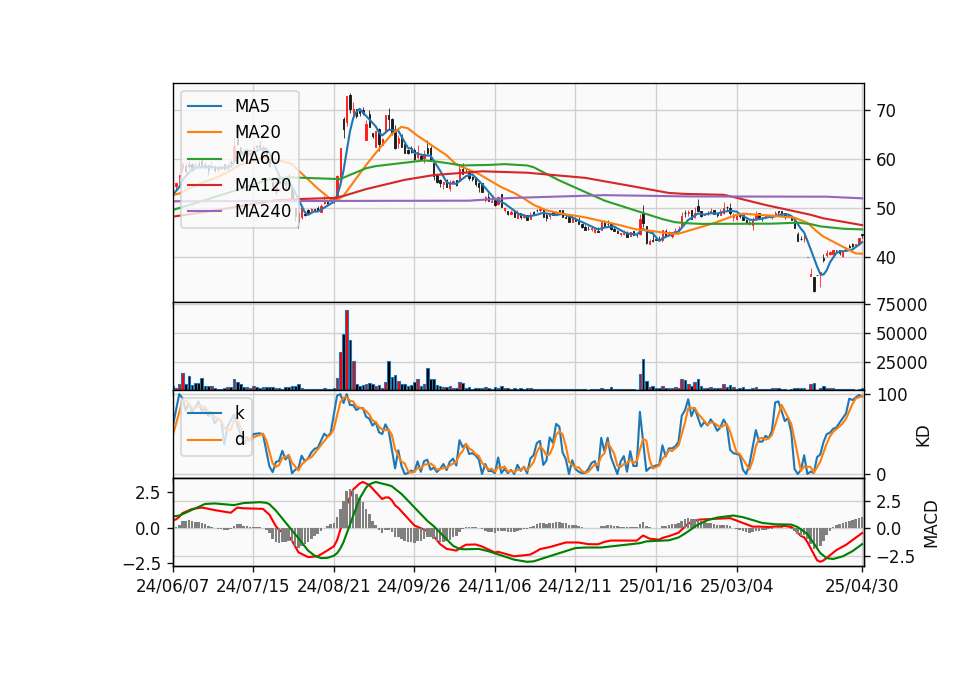Click the volume axis value 50000
The height and width of the screenshot is (690, 960).
(x=901, y=334)
